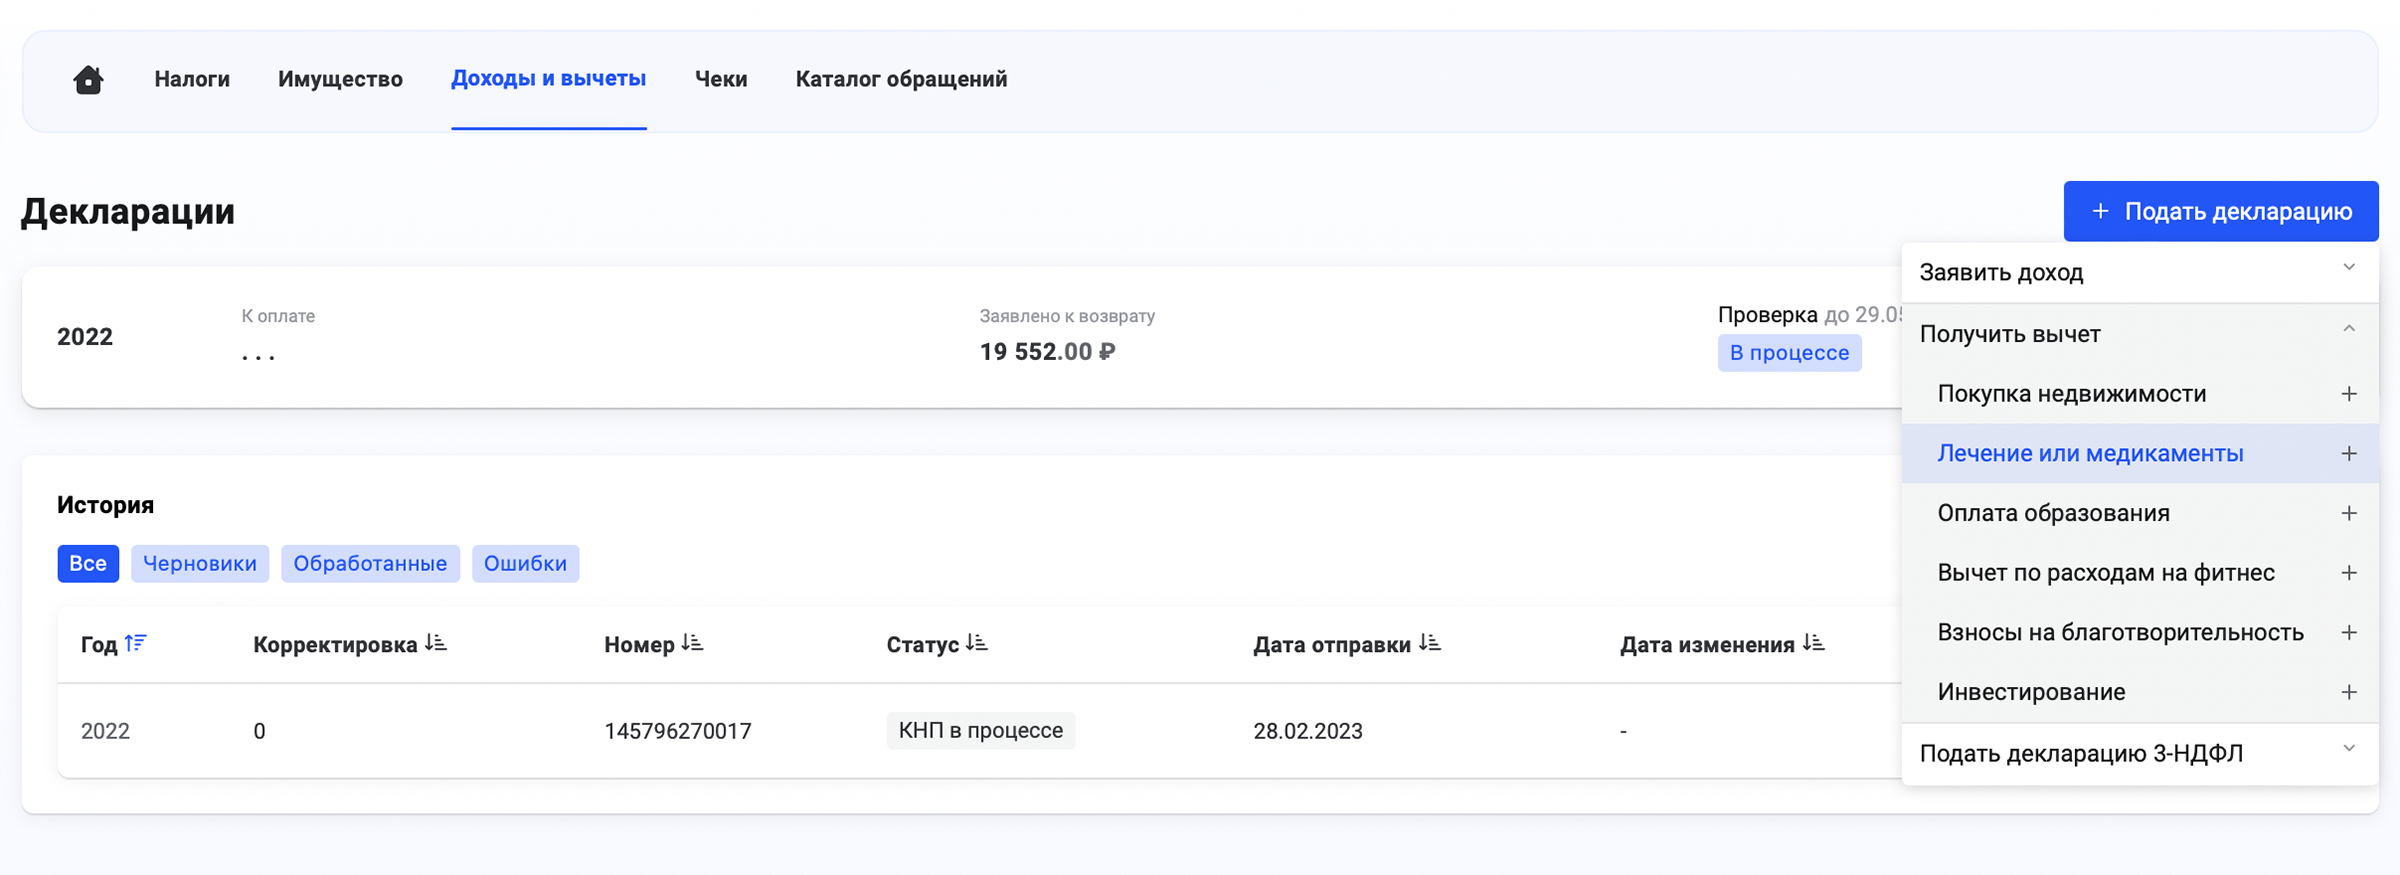Sort by Статус column icon
2400x875 pixels.
[x=977, y=643]
